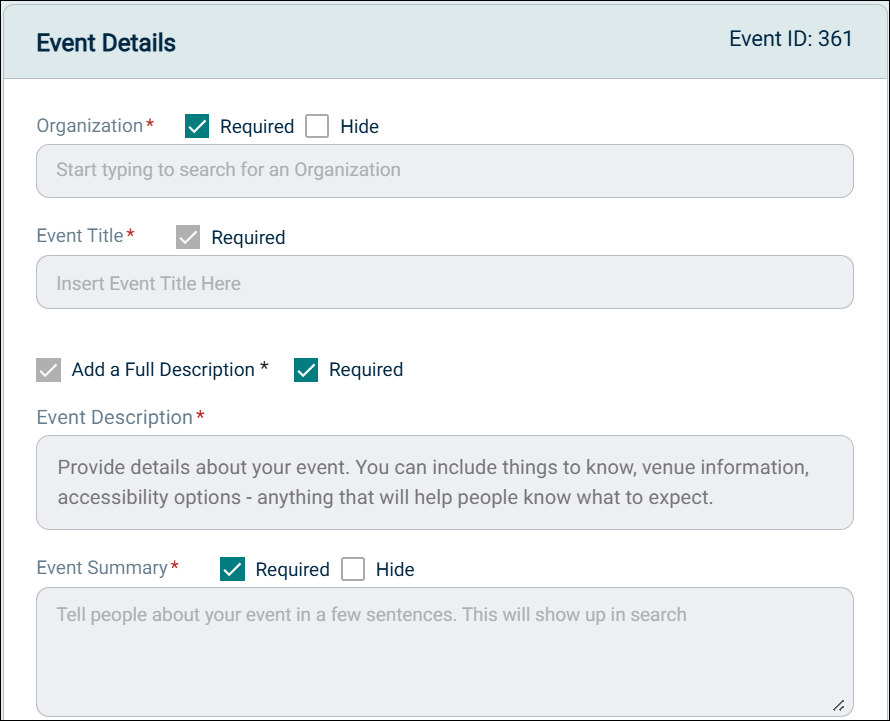Uncheck Required next to Add a Full Description

306,370
